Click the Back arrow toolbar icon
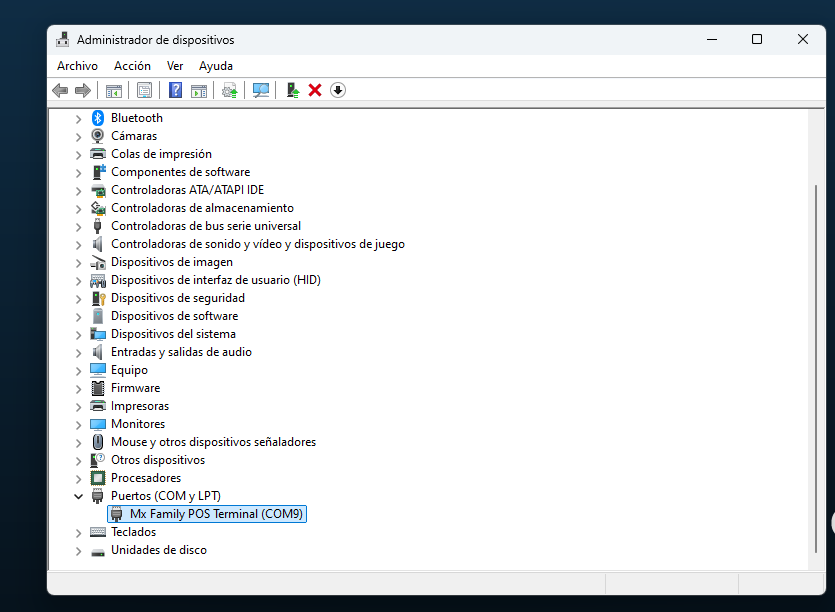This screenshot has height=612, width=835. coord(60,90)
